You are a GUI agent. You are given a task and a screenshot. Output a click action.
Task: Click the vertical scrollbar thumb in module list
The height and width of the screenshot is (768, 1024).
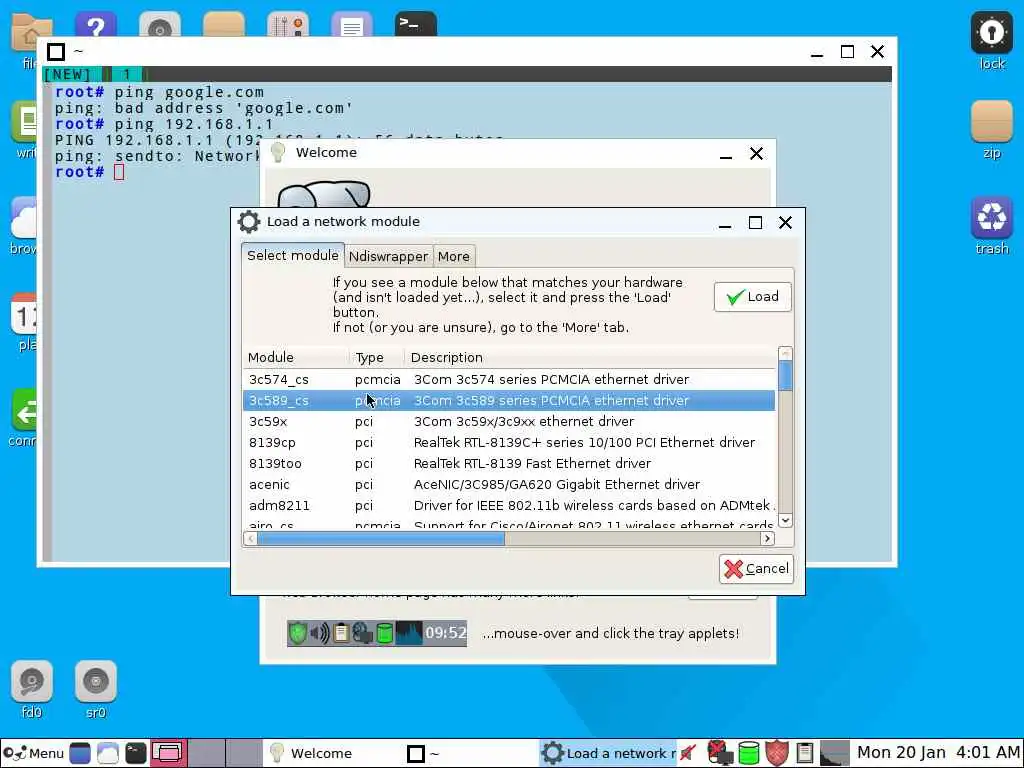[786, 376]
